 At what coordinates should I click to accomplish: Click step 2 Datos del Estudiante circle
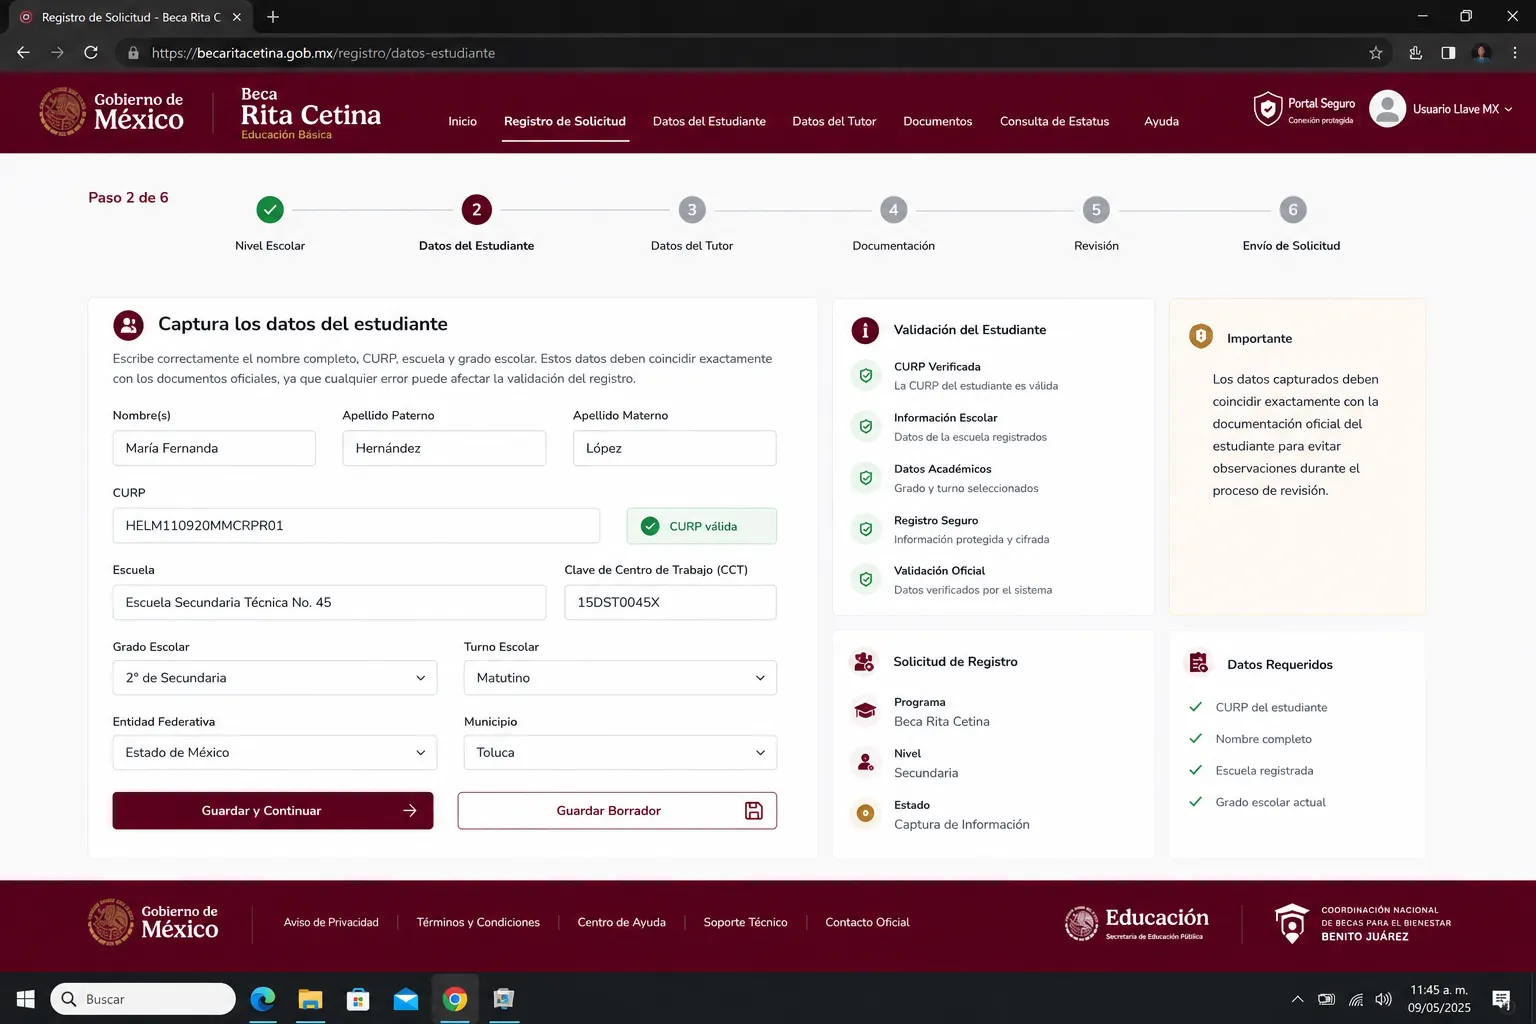pyautogui.click(x=476, y=210)
